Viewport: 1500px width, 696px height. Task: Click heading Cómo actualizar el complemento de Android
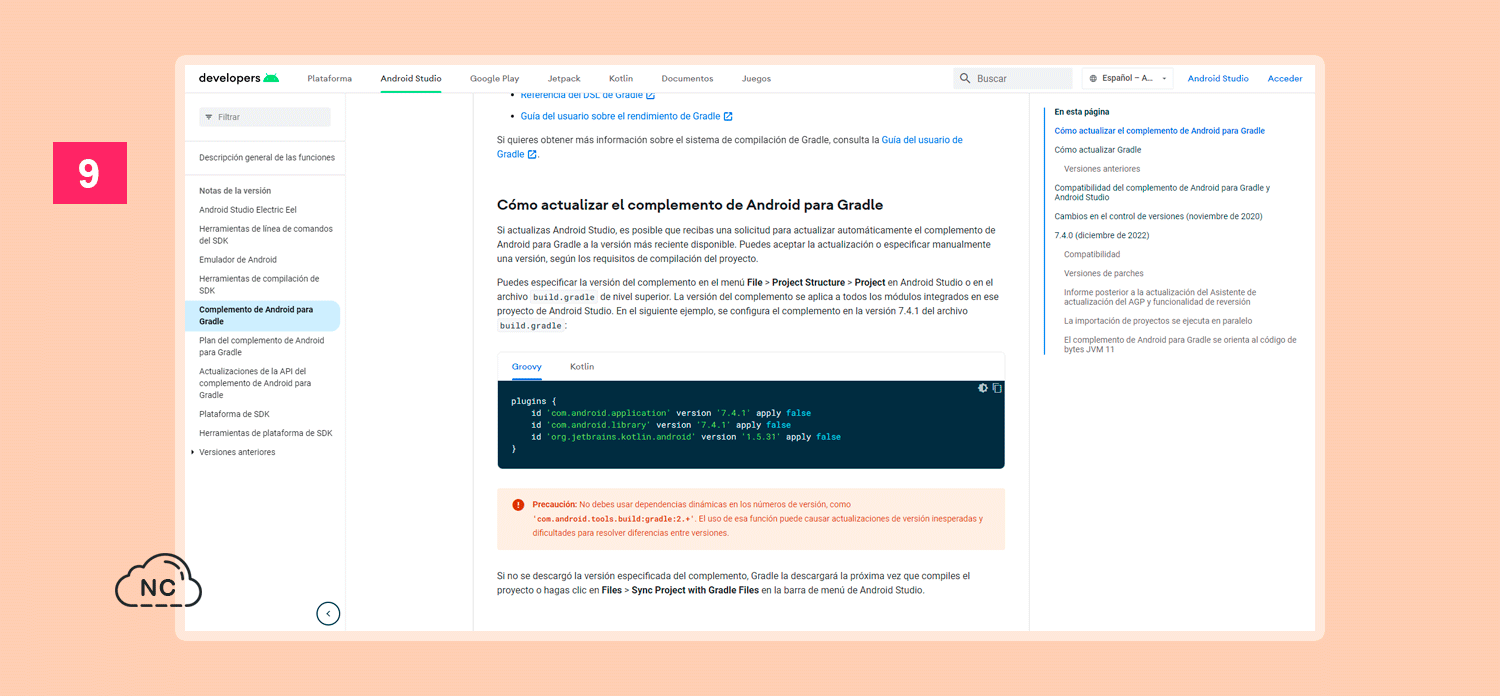pos(690,205)
